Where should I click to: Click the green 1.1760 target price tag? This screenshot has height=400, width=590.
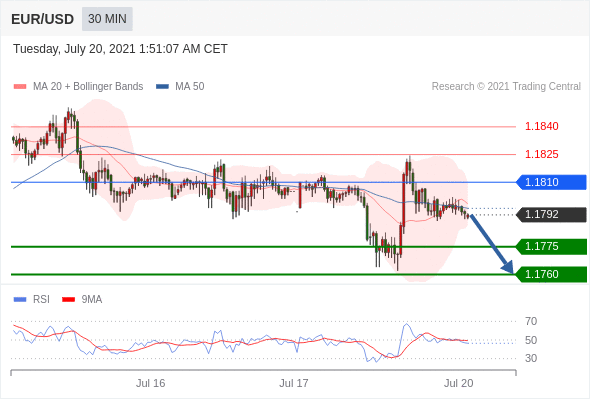pos(551,274)
